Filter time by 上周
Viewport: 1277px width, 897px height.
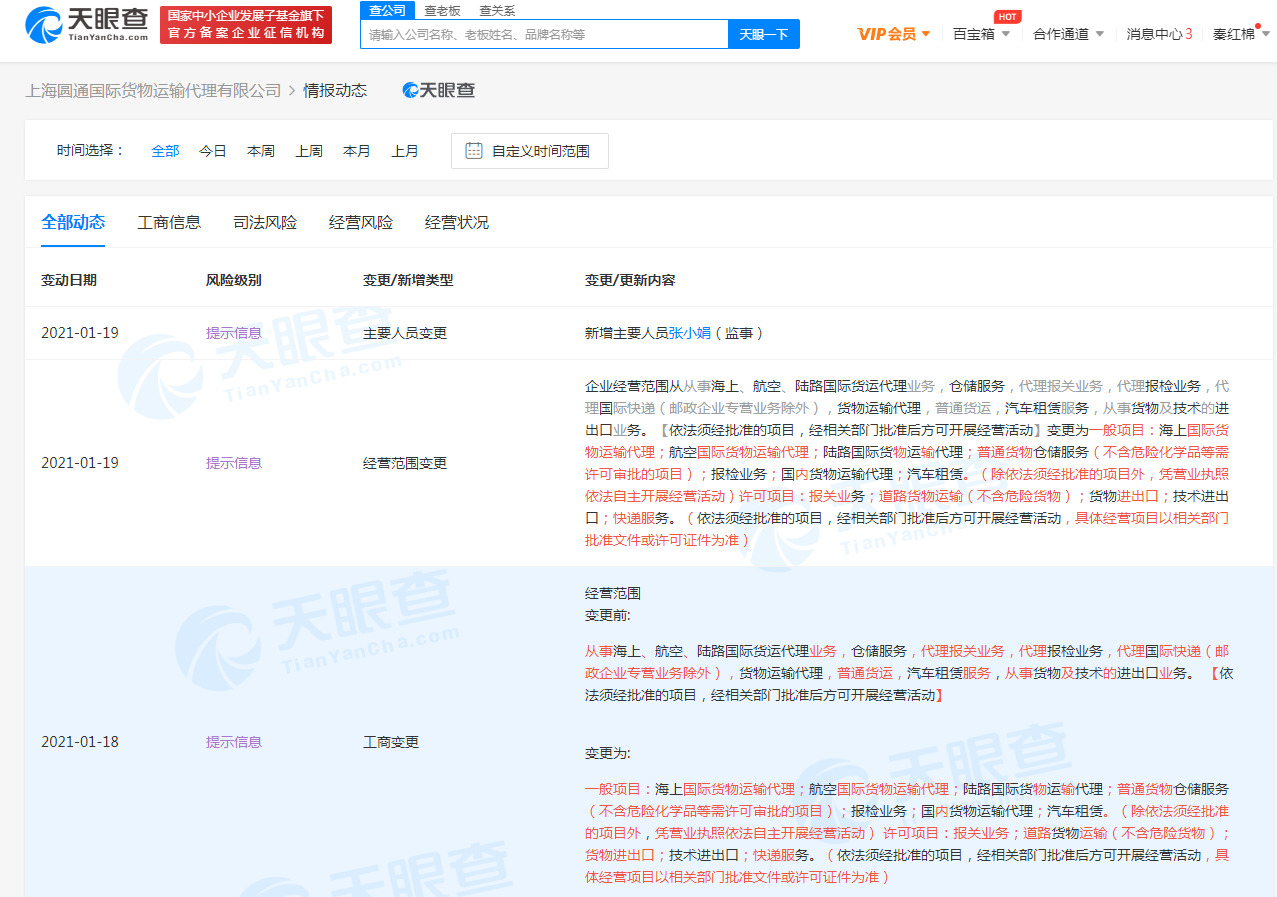pos(309,151)
